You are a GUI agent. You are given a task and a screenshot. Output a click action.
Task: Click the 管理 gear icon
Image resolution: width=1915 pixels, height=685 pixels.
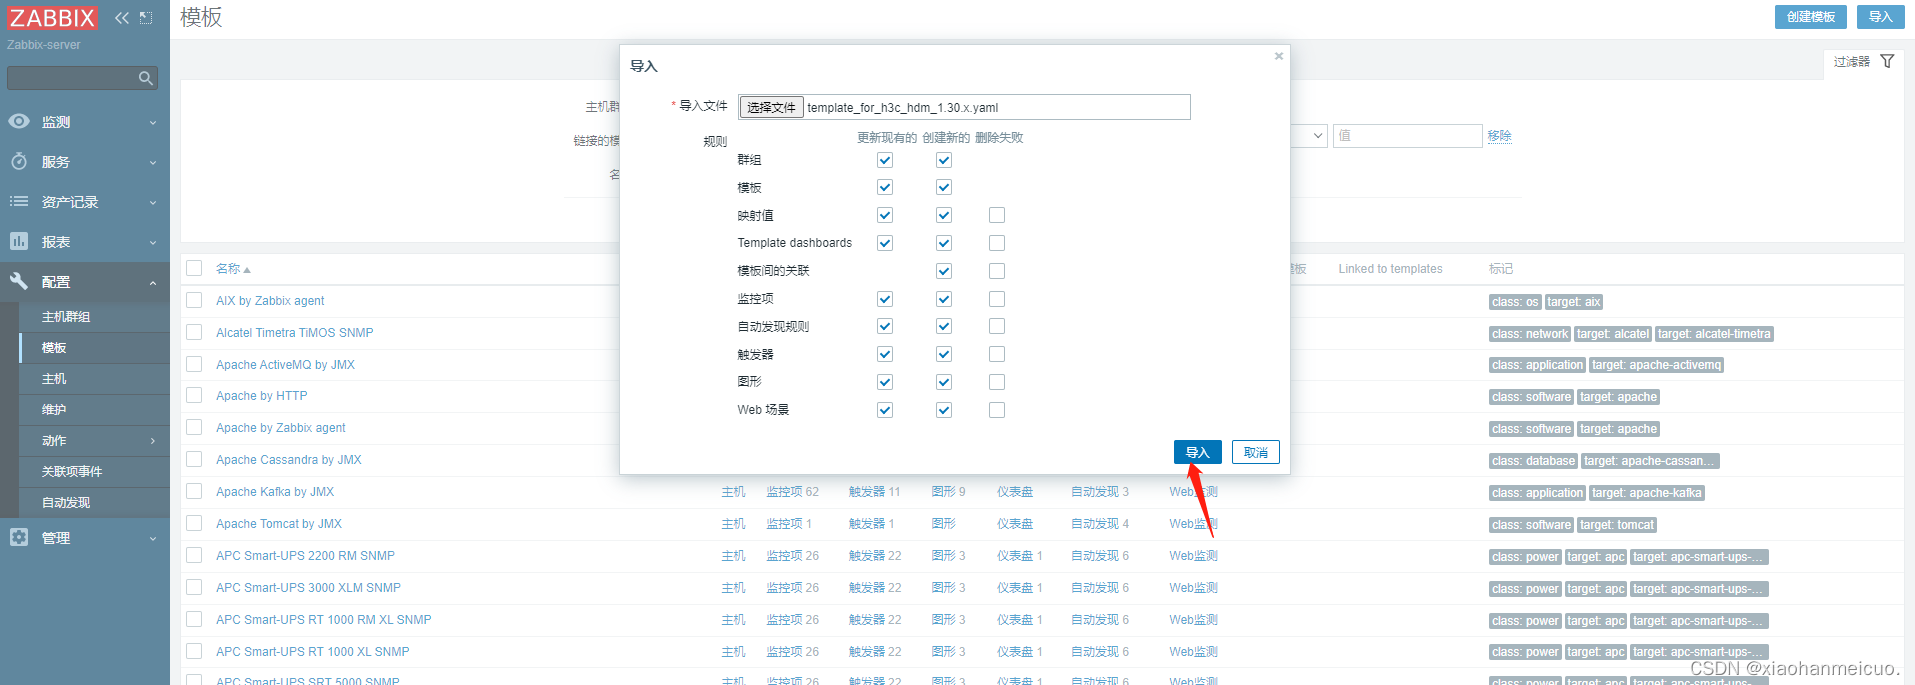(x=19, y=537)
